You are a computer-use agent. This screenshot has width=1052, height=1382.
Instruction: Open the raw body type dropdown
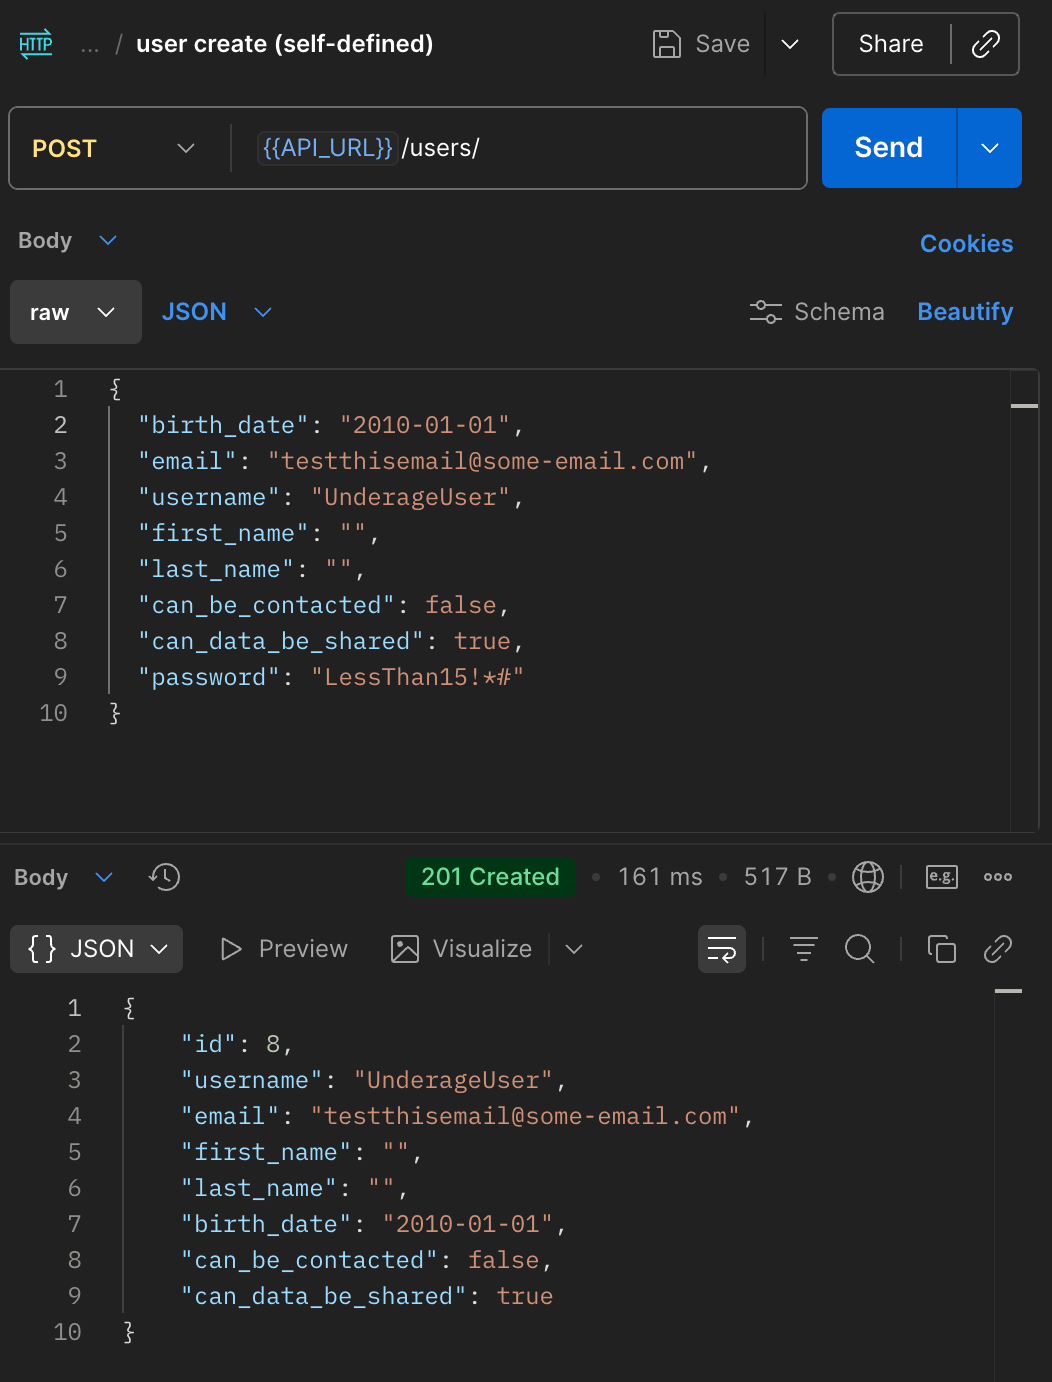(75, 312)
